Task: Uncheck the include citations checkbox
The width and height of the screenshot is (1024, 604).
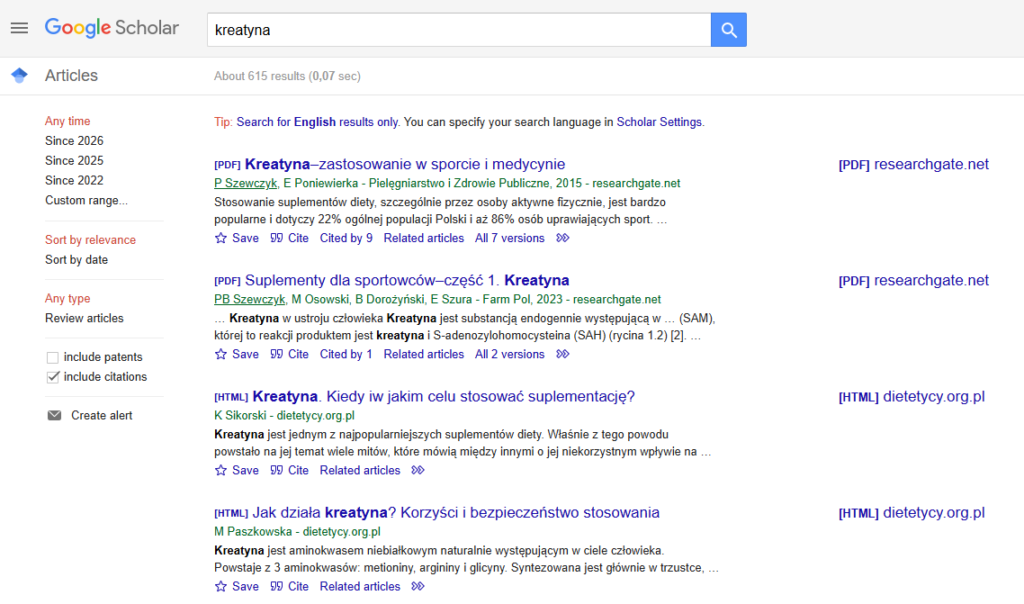Action: click(53, 377)
